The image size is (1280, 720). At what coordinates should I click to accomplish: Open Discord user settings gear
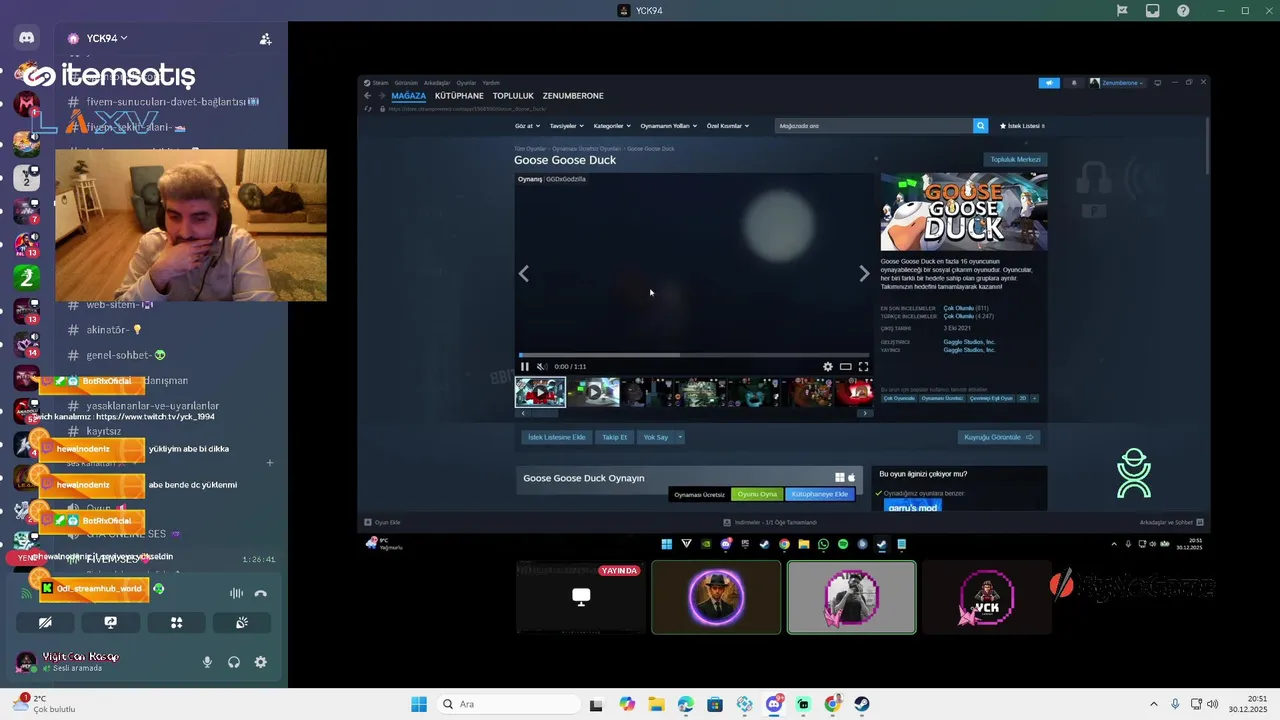tap(260, 662)
